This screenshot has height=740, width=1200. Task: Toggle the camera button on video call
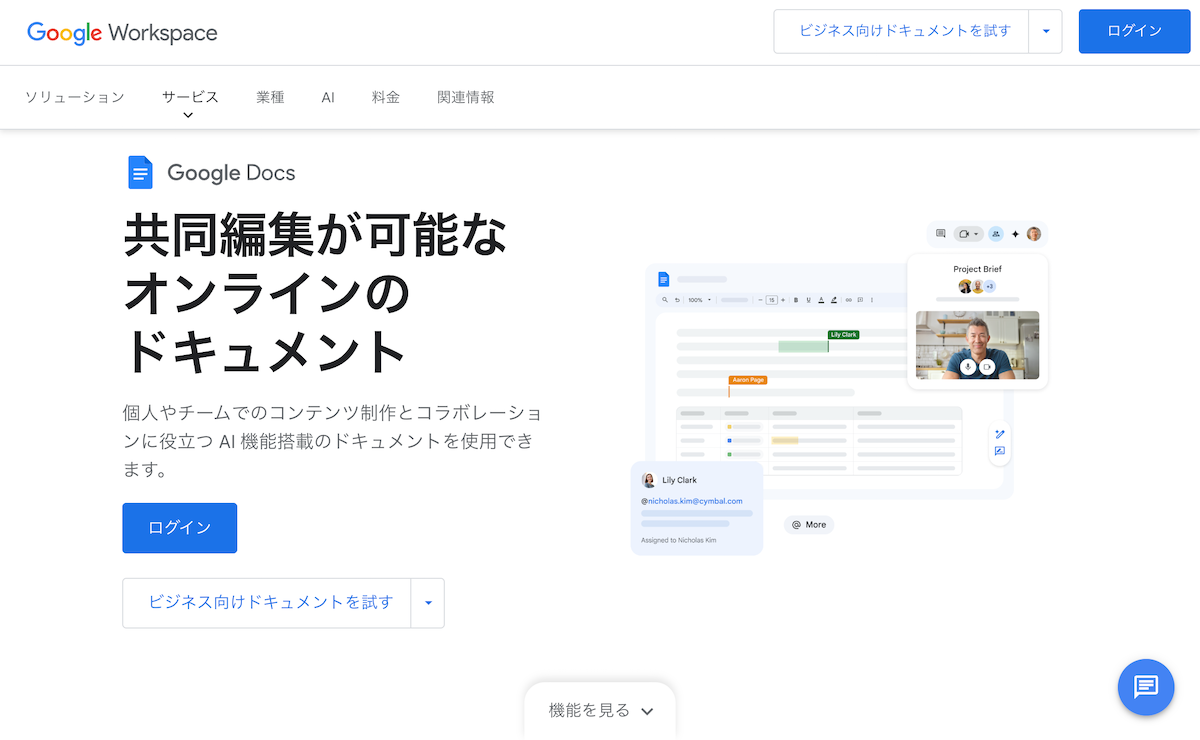987,367
